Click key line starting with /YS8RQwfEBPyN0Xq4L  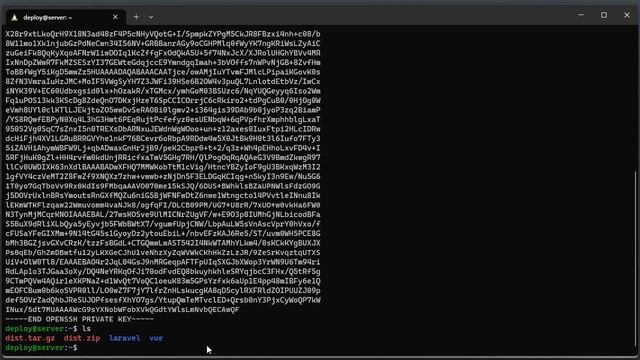pos(163,120)
